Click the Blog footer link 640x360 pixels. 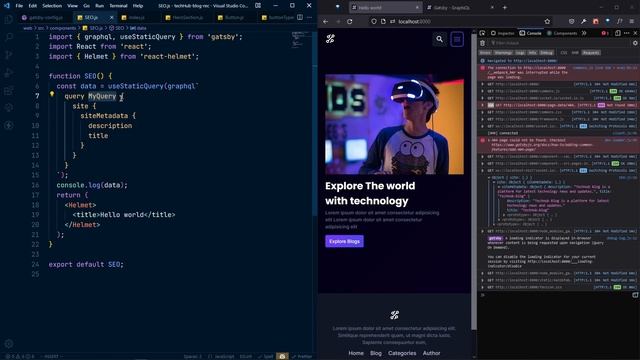tap(376, 353)
